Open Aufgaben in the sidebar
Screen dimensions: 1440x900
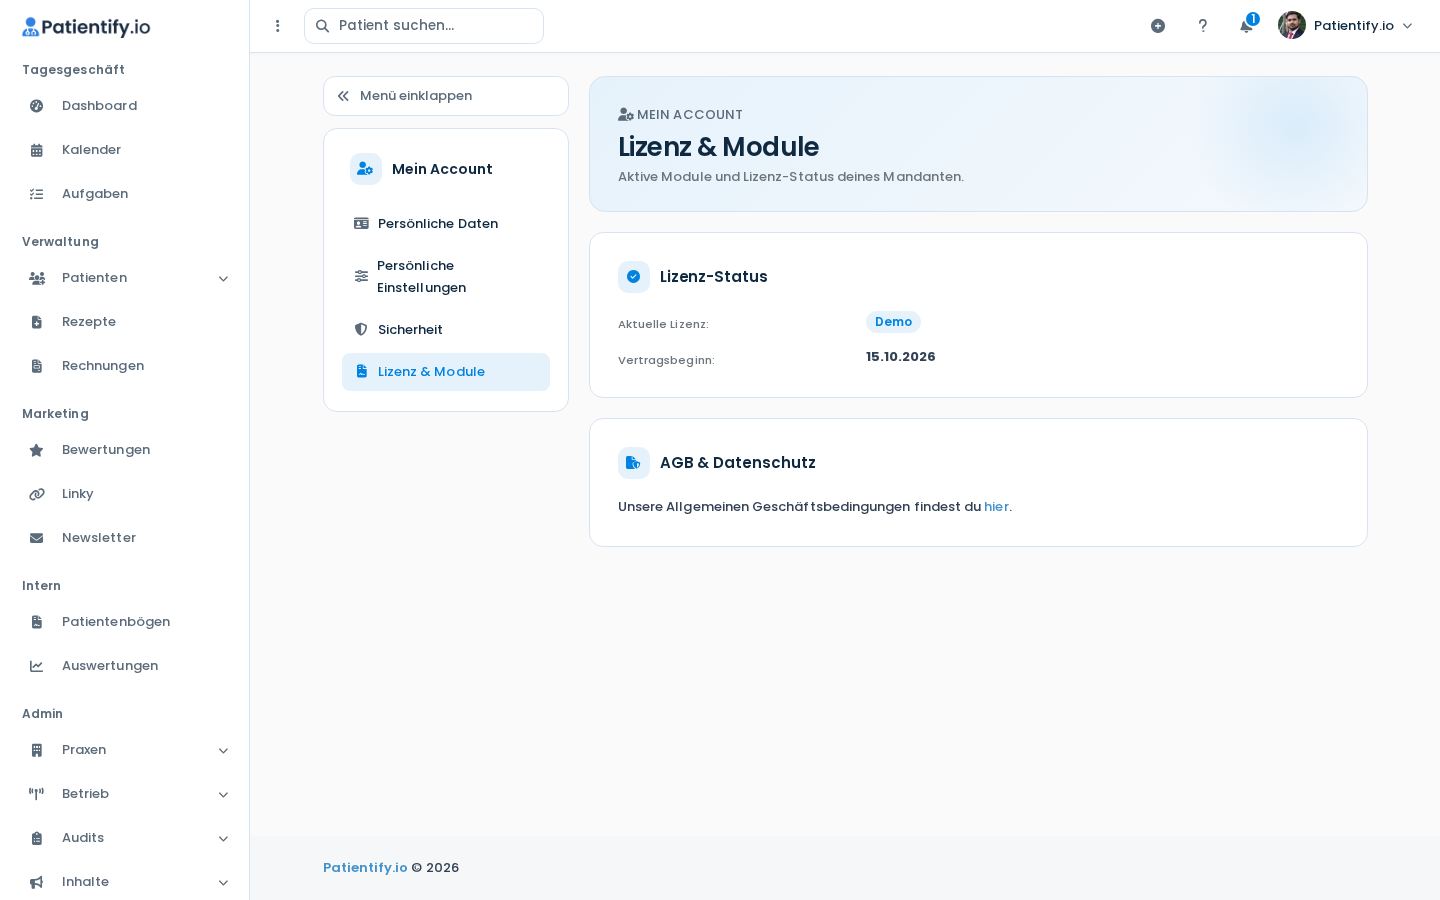point(124,194)
